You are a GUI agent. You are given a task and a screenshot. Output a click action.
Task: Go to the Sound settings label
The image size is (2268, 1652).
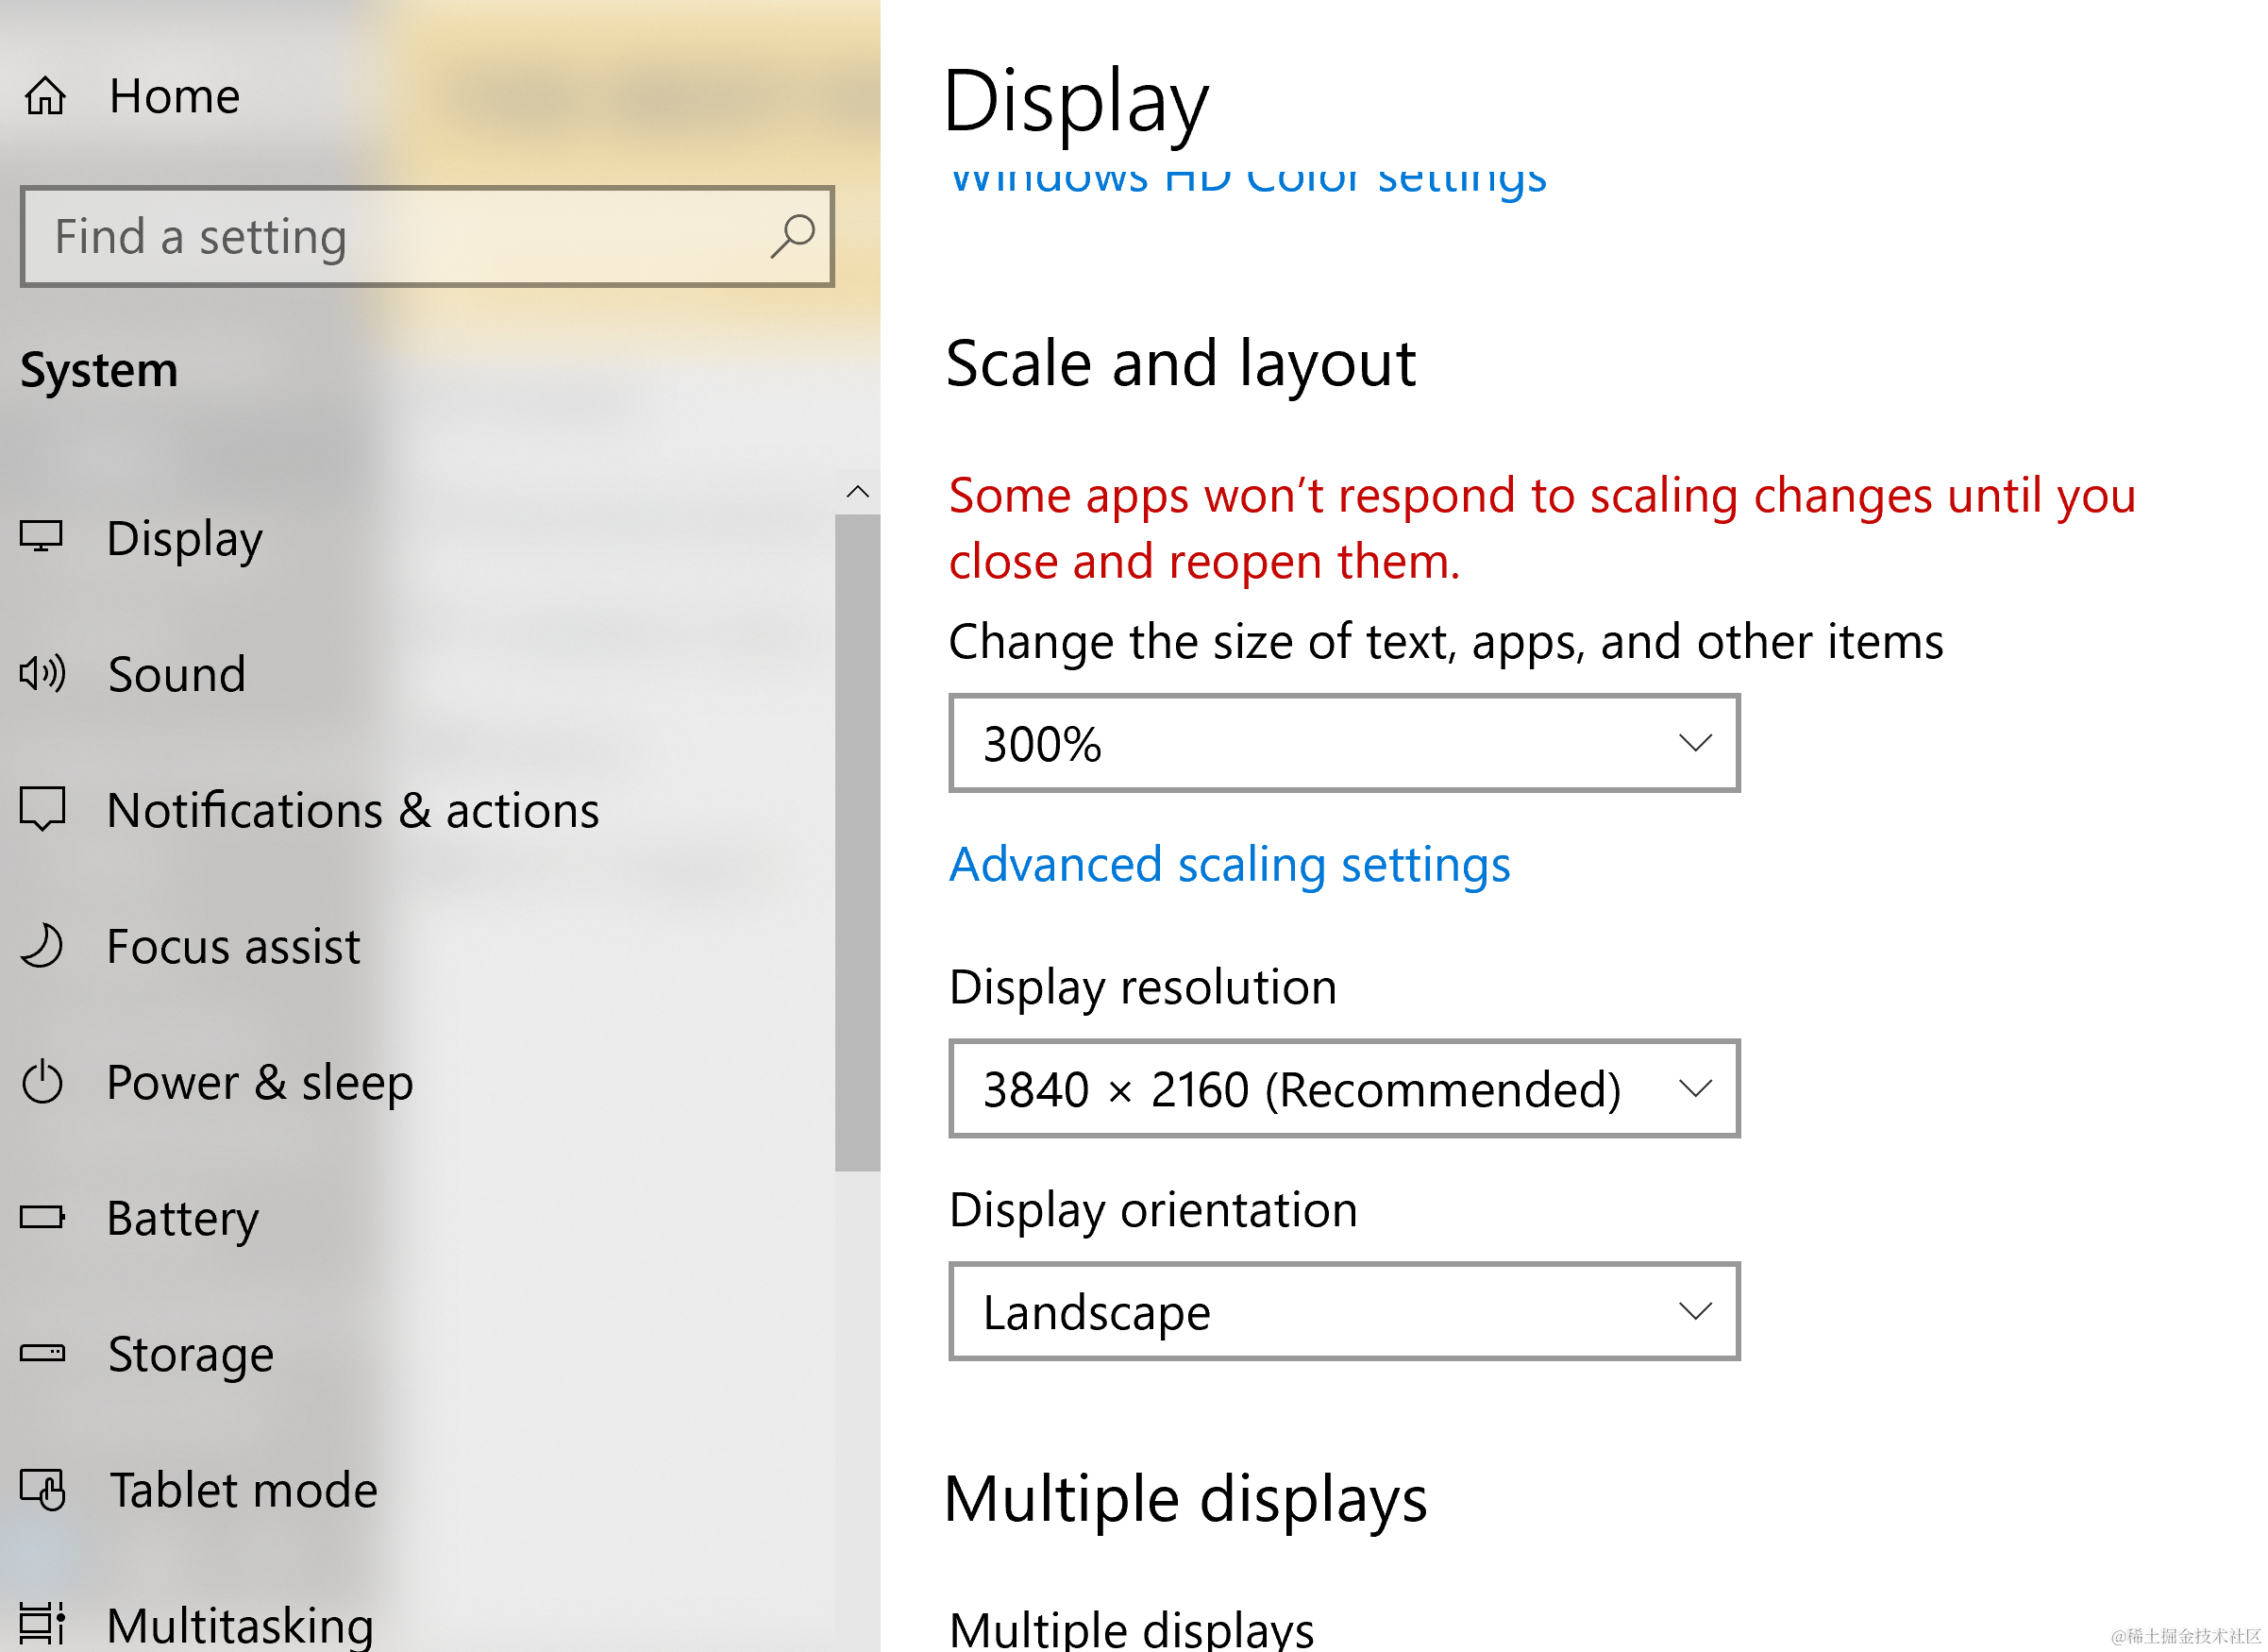pyautogui.click(x=177, y=675)
